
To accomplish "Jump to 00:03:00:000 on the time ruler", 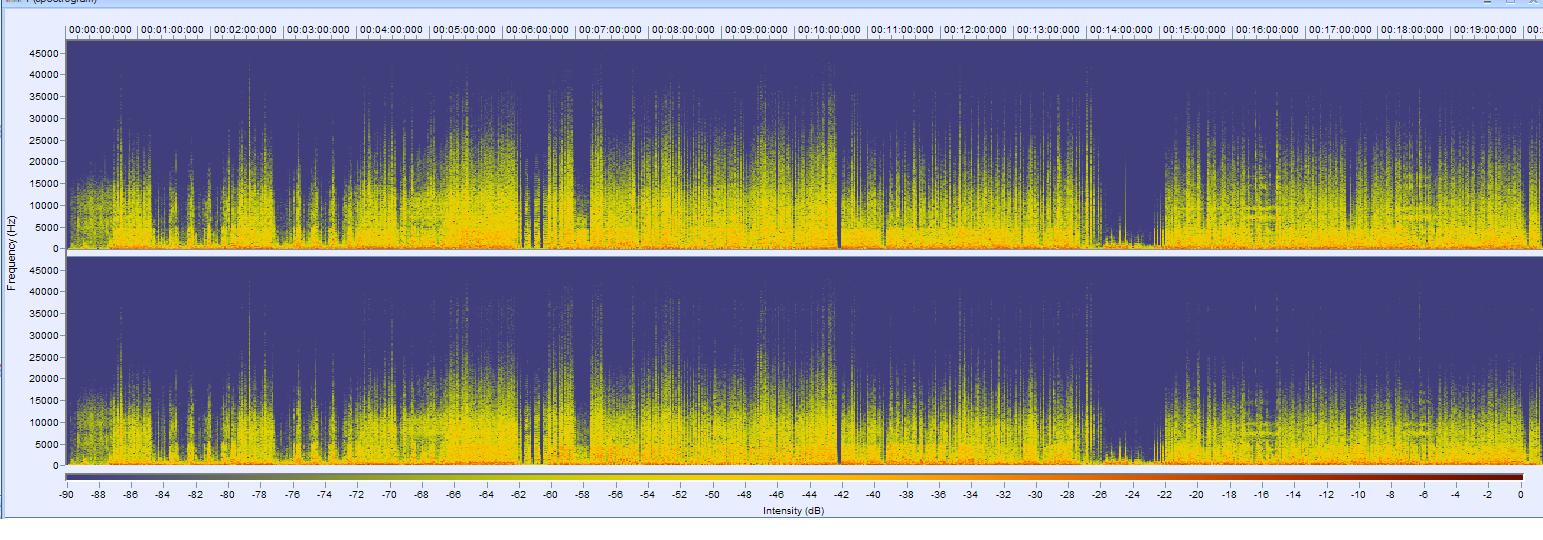I will (x=319, y=30).
